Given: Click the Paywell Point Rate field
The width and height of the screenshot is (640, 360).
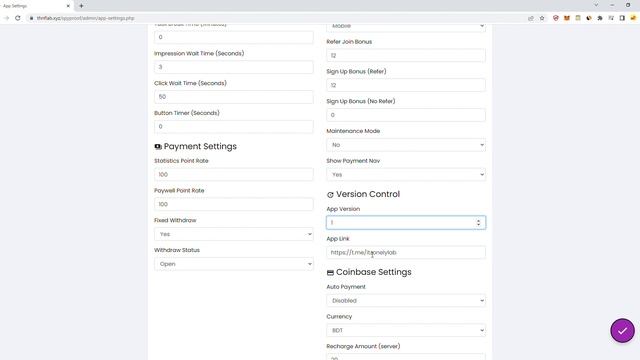Looking at the screenshot, I should click(234, 204).
